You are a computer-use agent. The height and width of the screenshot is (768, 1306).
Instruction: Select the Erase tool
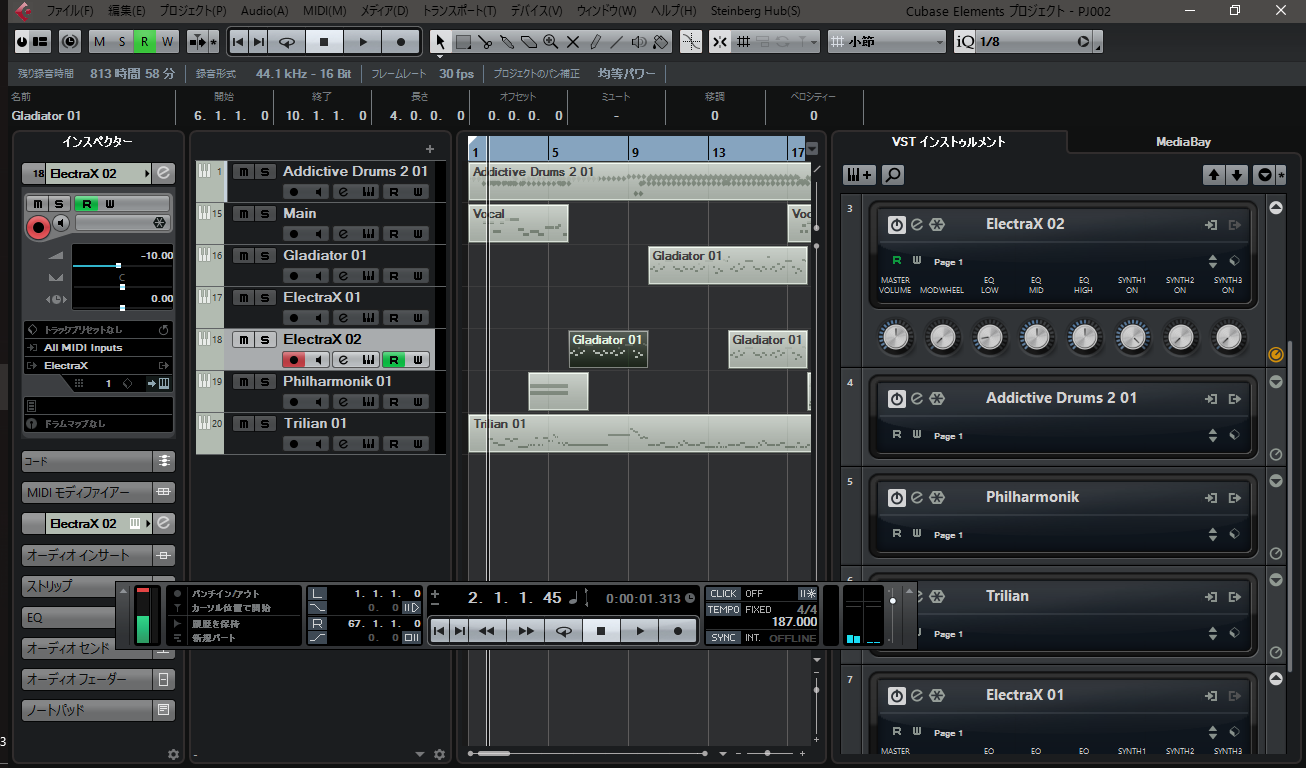[x=529, y=42]
